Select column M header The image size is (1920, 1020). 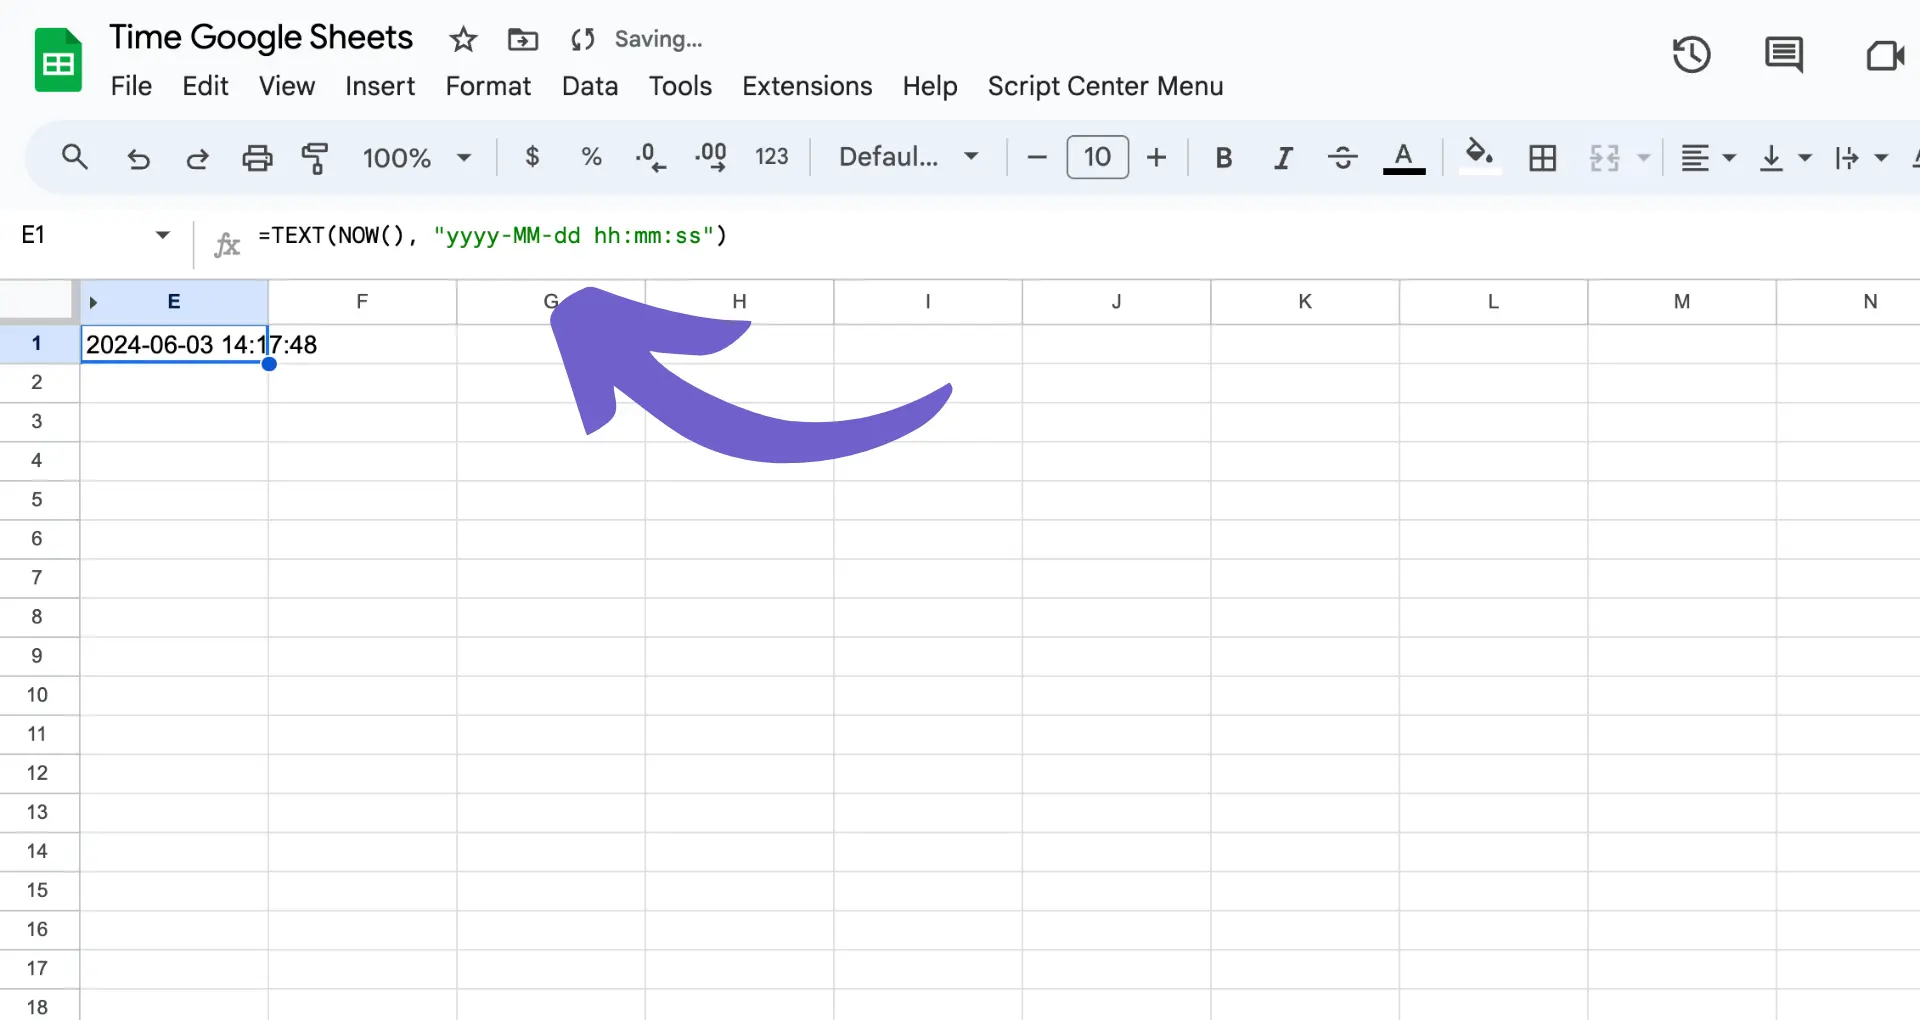[x=1682, y=301]
